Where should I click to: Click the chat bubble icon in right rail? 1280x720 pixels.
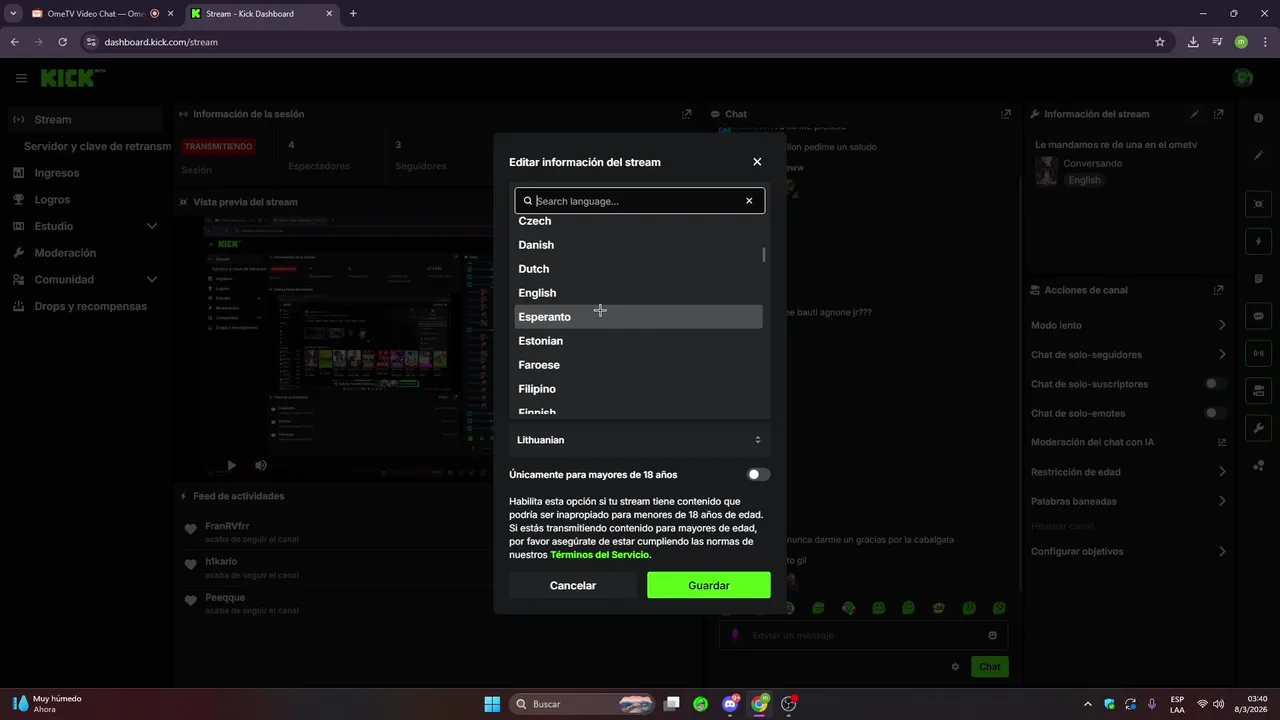(1258, 316)
